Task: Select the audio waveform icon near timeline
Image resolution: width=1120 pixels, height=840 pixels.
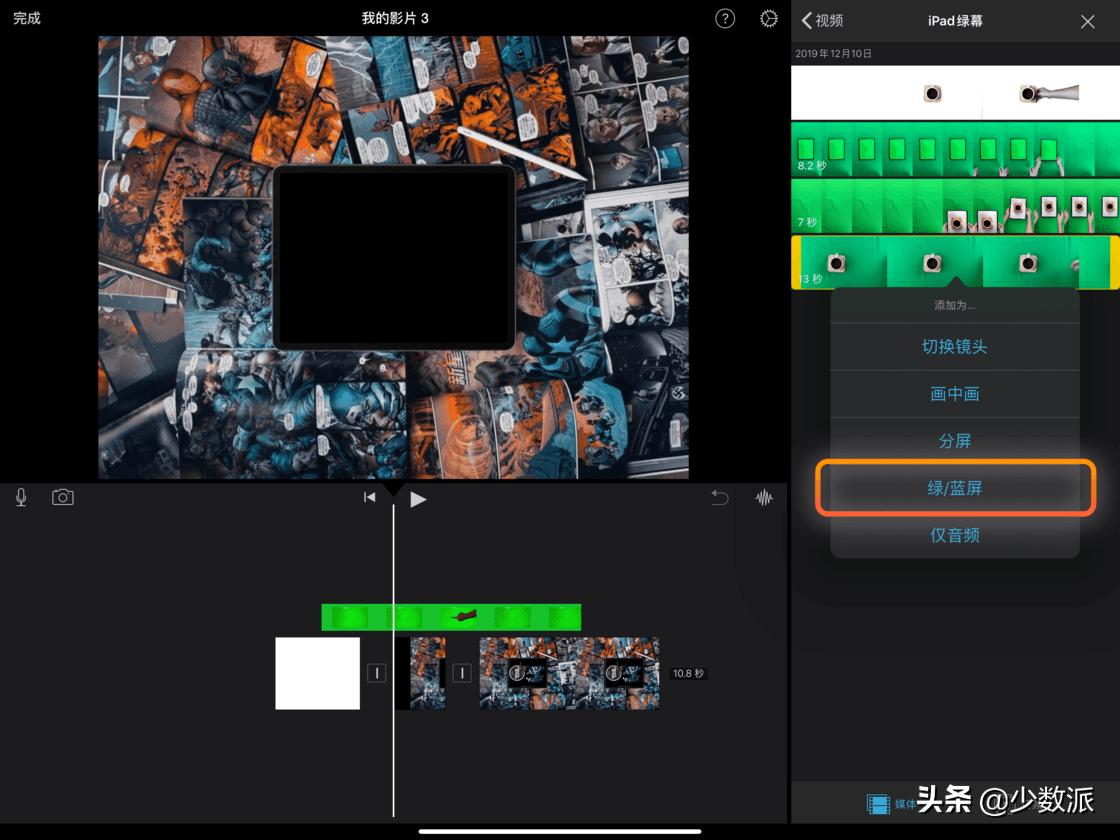Action: 764,496
